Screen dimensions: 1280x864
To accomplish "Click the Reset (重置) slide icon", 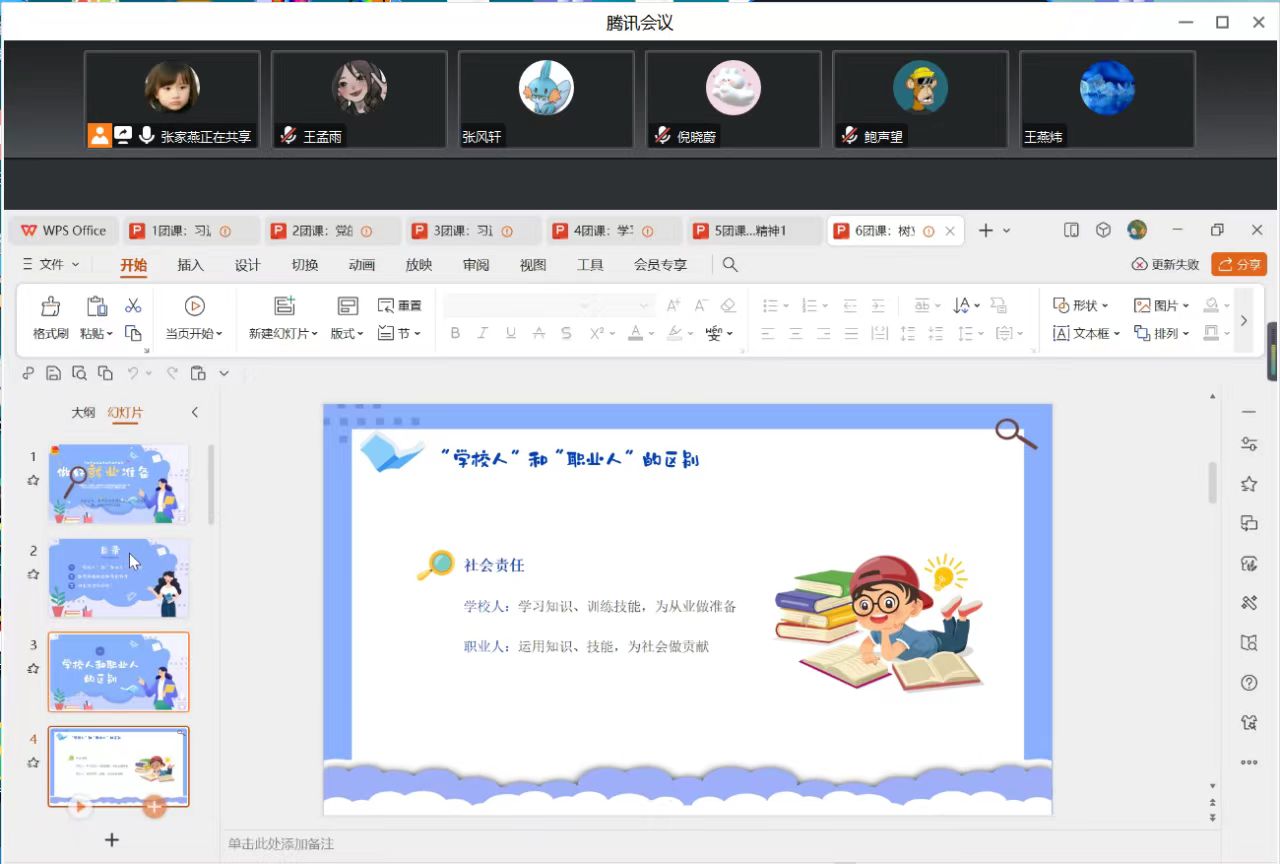I will [399, 306].
